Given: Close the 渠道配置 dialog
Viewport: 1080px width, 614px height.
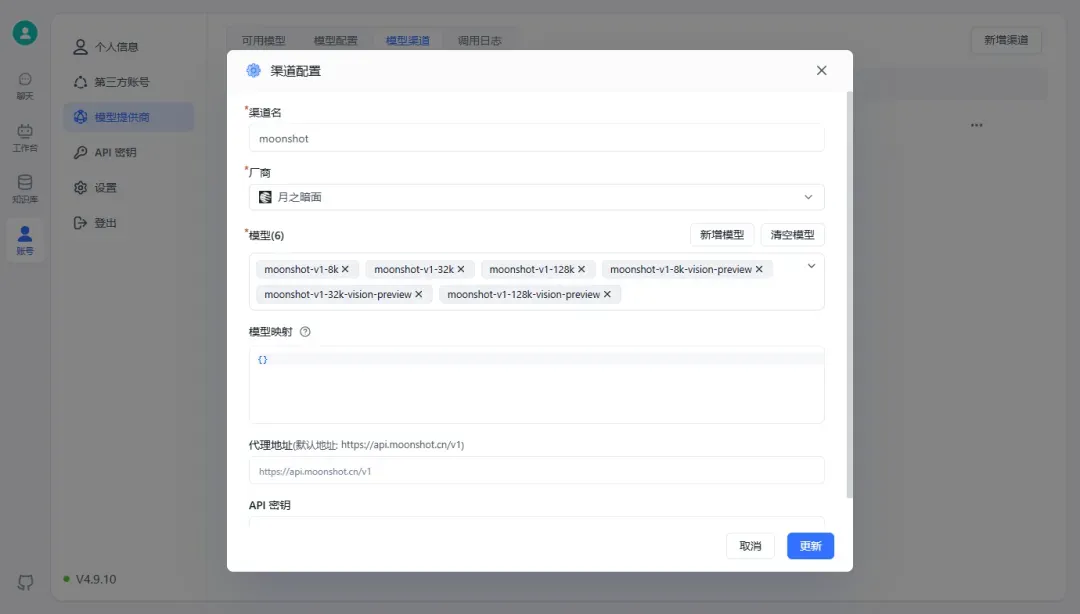Looking at the screenshot, I should pyautogui.click(x=821, y=70).
